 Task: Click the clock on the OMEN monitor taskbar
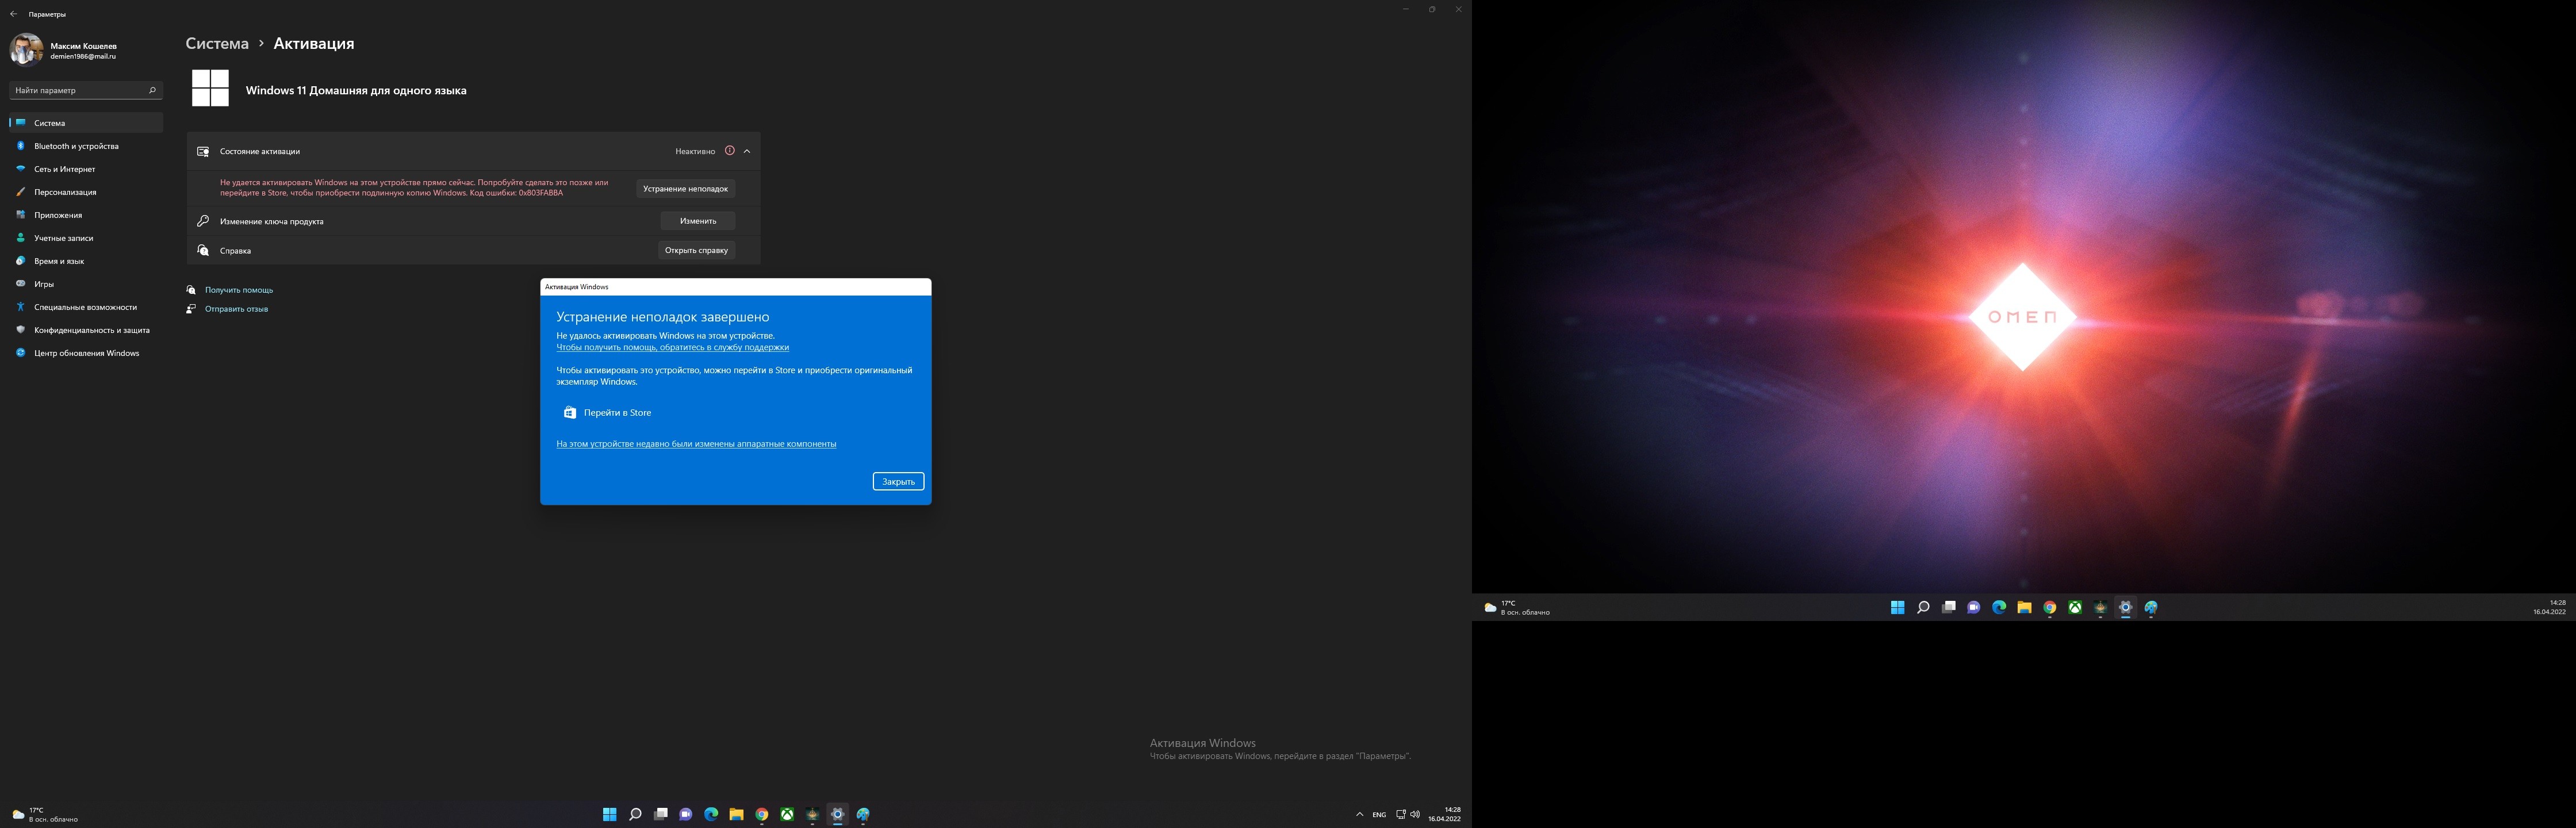click(x=2549, y=607)
